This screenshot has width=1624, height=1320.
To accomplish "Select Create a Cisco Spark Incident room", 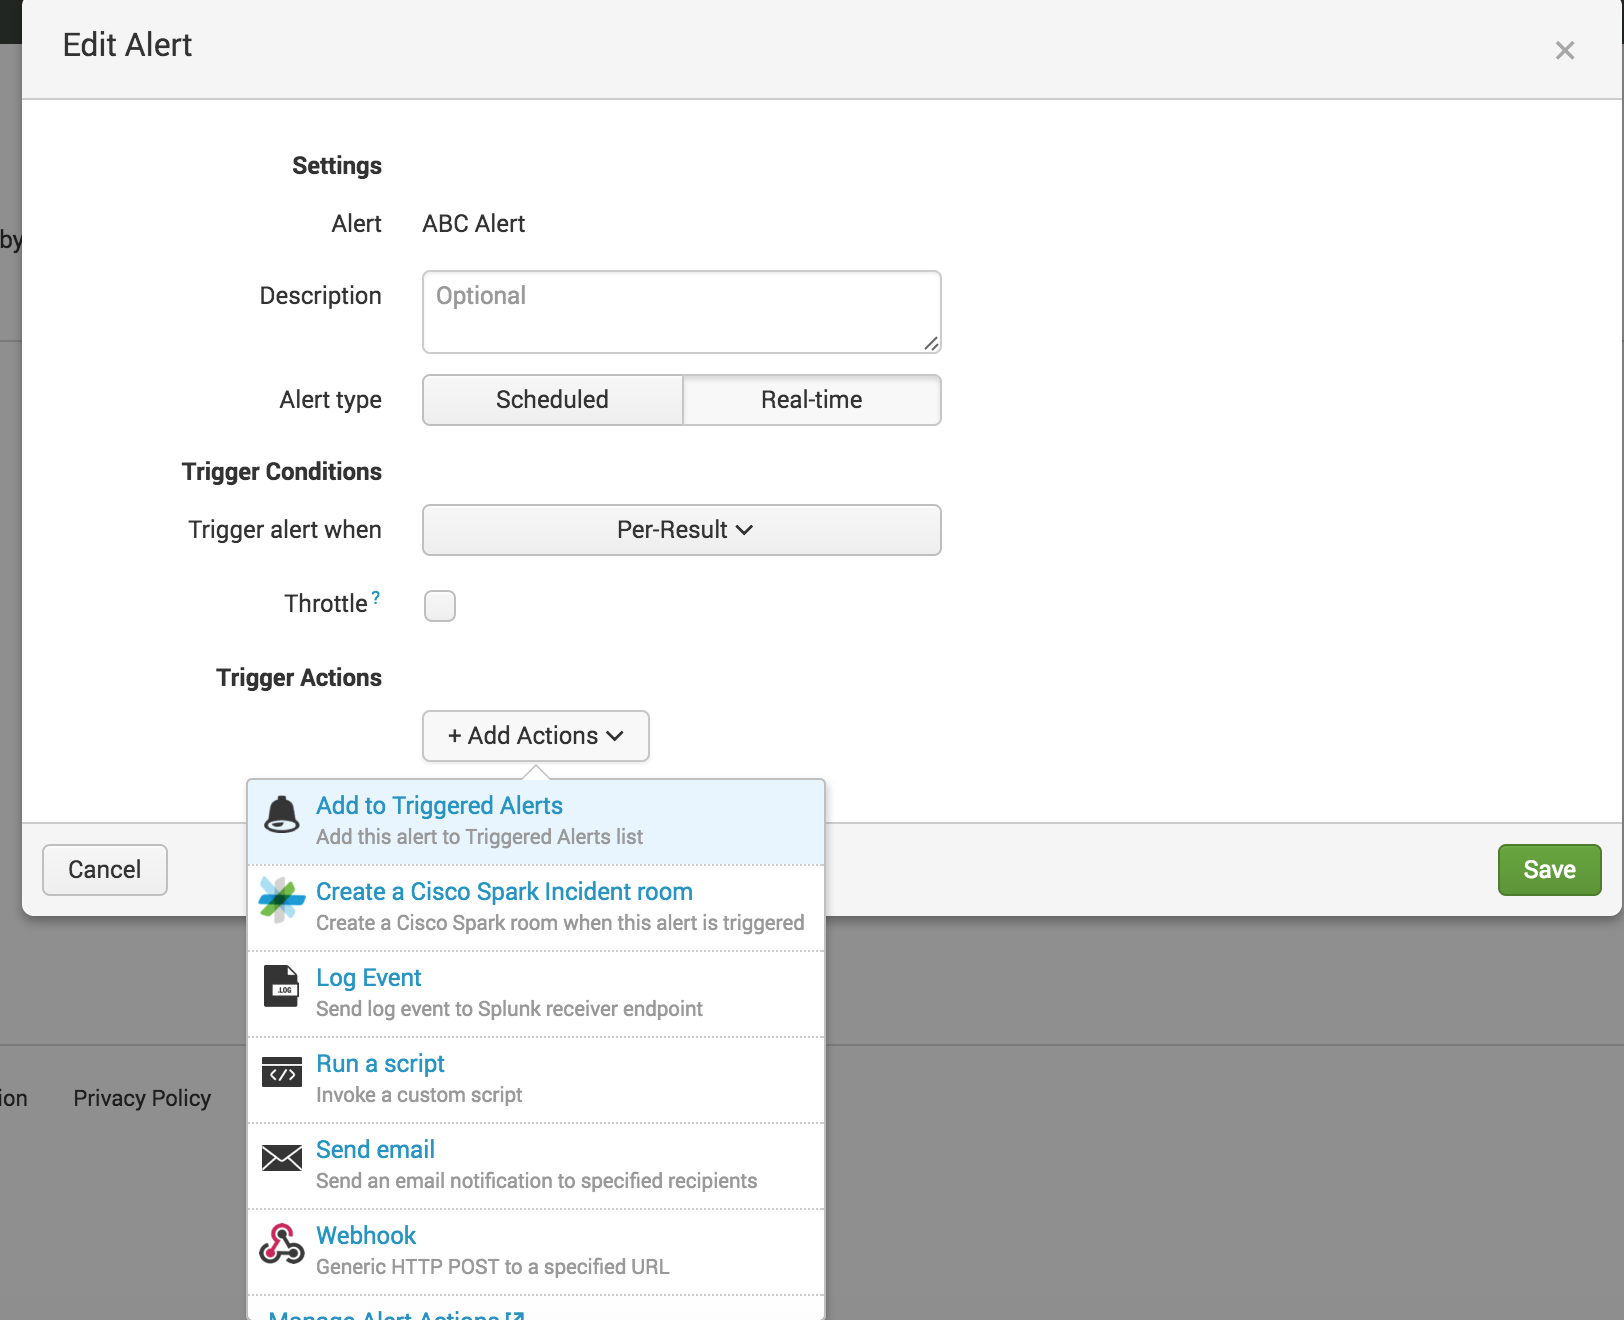I will pos(504,892).
